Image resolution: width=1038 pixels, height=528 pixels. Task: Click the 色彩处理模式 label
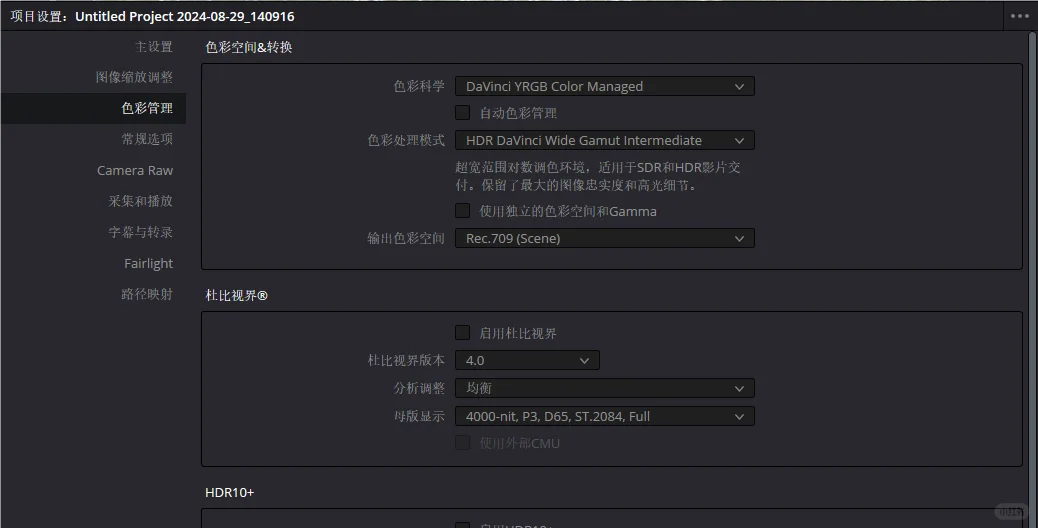tap(406, 140)
